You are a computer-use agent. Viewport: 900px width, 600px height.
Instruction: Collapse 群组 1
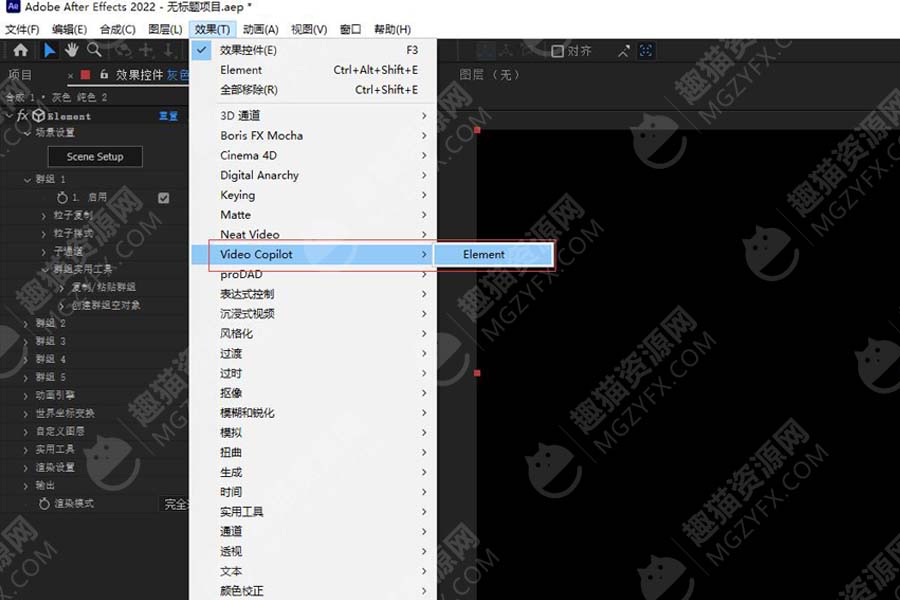tap(27, 180)
